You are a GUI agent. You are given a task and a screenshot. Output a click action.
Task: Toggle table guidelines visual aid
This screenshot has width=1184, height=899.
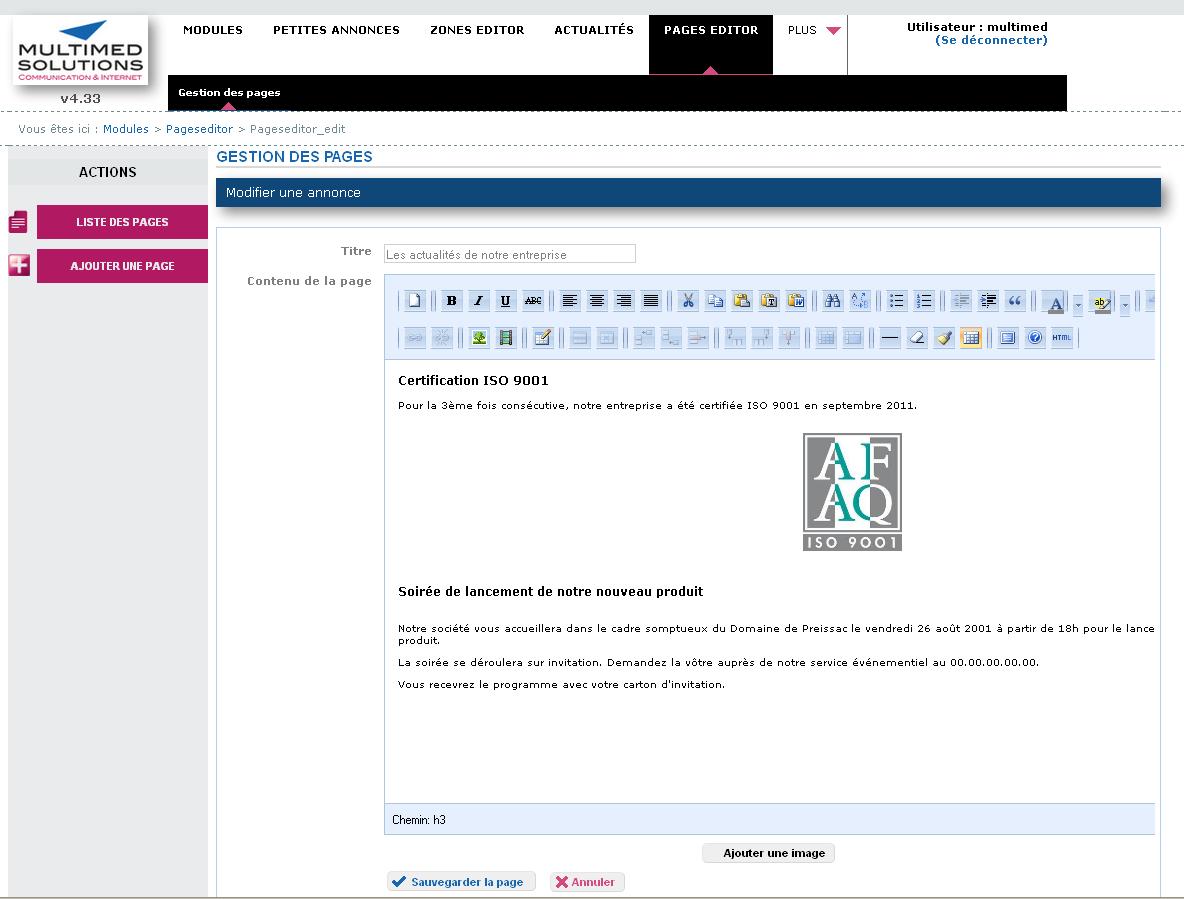(971, 337)
